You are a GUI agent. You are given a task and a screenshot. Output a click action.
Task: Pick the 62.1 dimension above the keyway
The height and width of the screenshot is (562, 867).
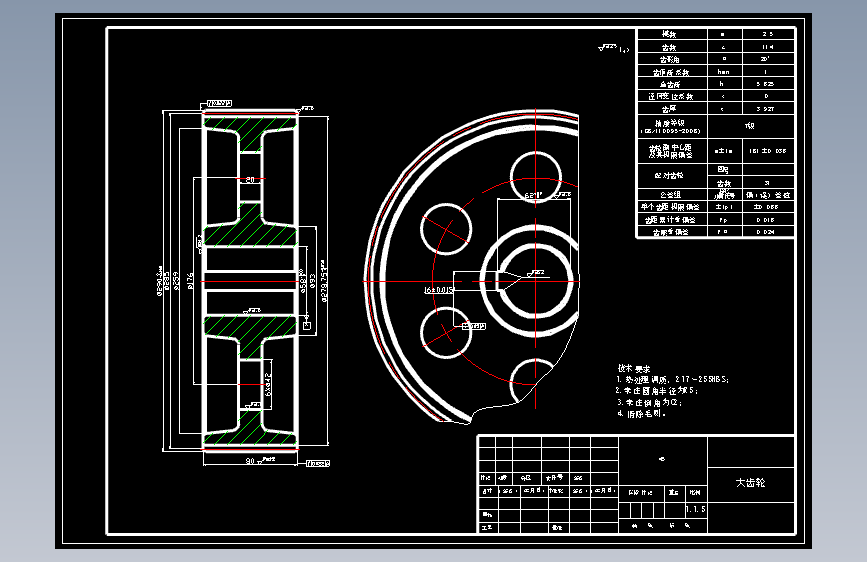point(533,195)
